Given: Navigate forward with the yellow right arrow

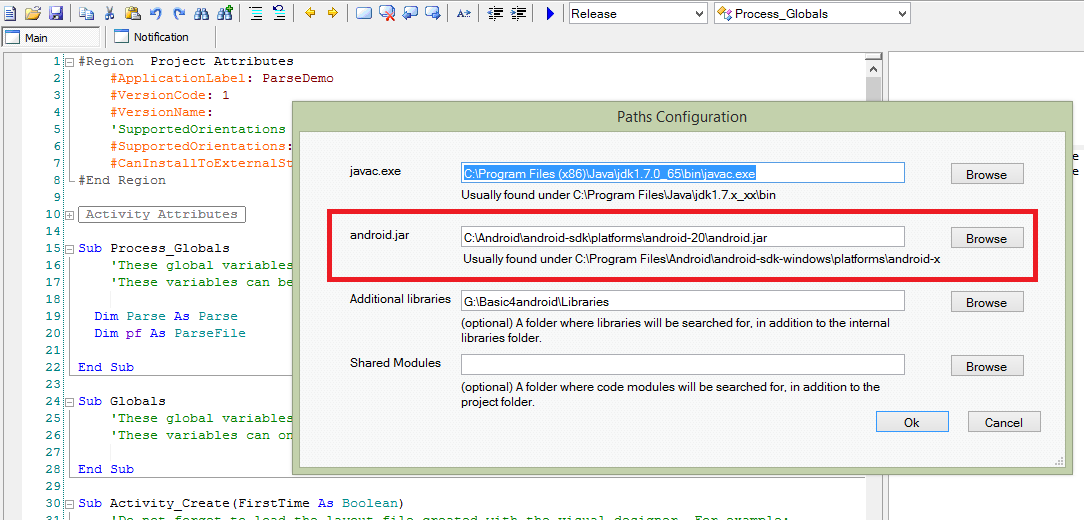Looking at the screenshot, I should [x=333, y=13].
